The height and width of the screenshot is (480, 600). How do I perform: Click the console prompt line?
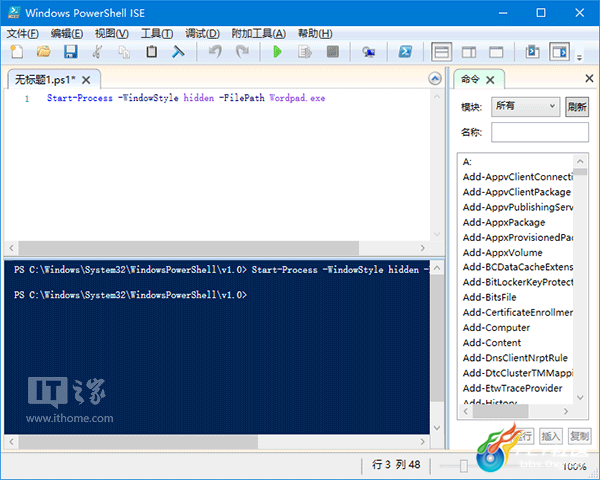pyautogui.click(x=130, y=295)
